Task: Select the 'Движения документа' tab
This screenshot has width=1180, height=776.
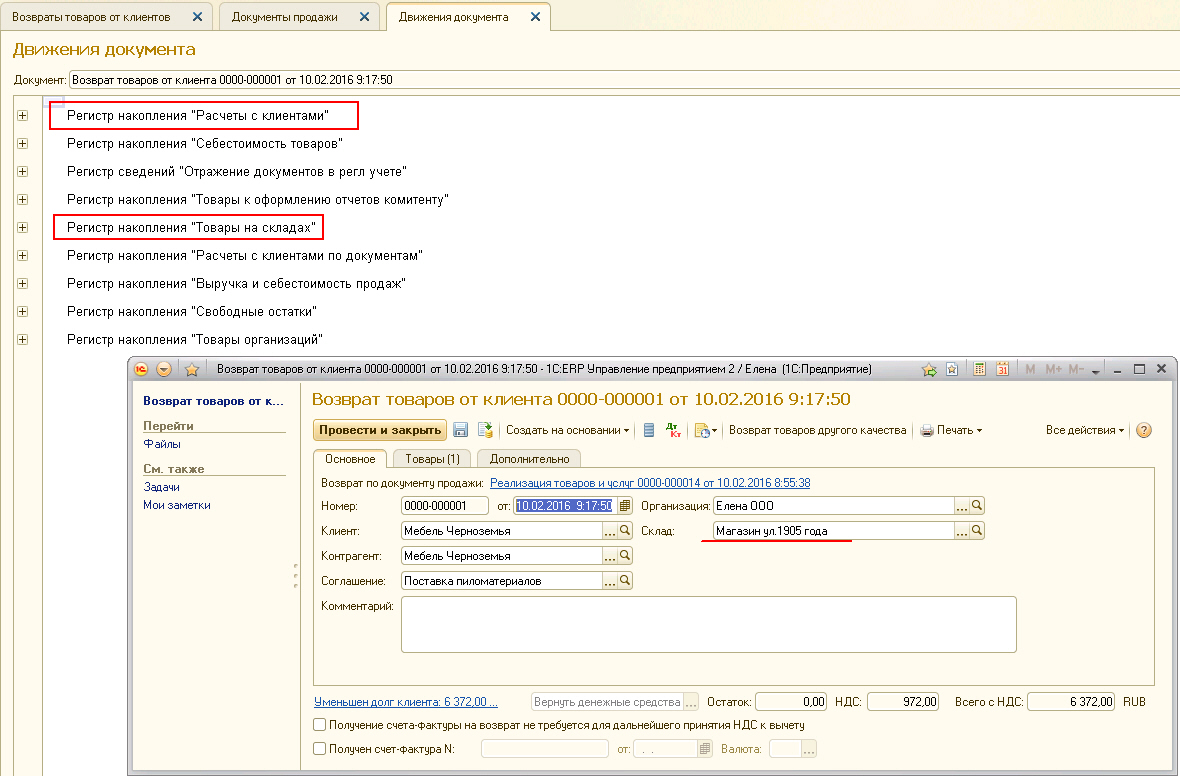Action: point(454,17)
